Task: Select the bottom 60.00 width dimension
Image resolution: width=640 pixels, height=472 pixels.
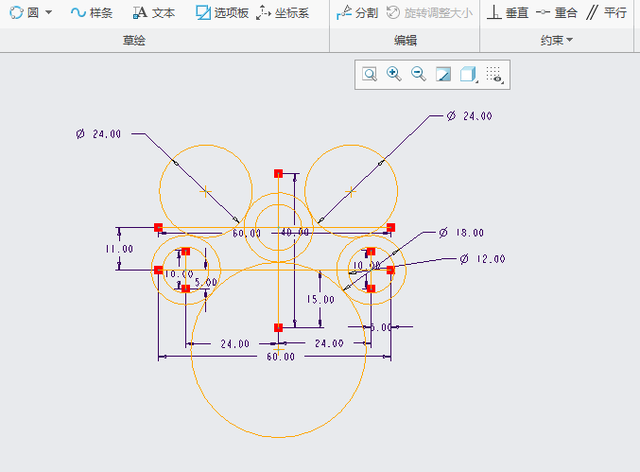Action: point(280,356)
